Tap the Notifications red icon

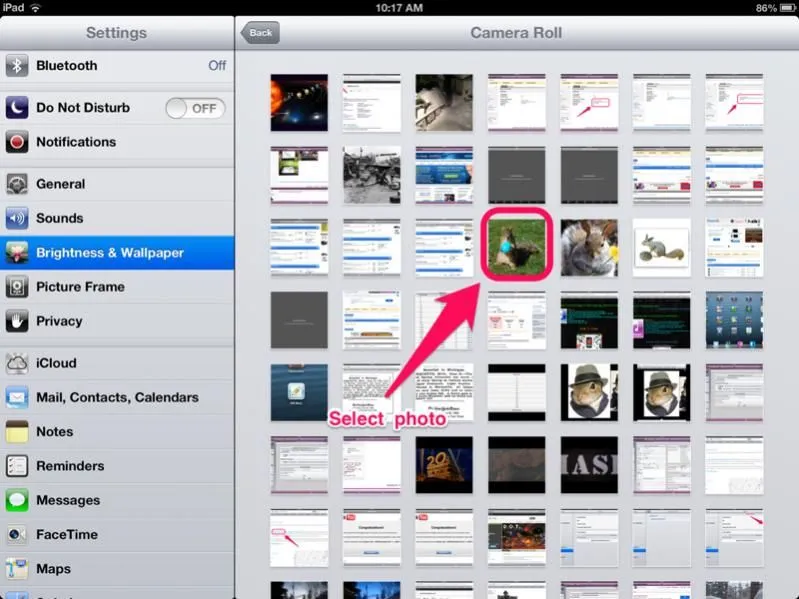click(17, 142)
